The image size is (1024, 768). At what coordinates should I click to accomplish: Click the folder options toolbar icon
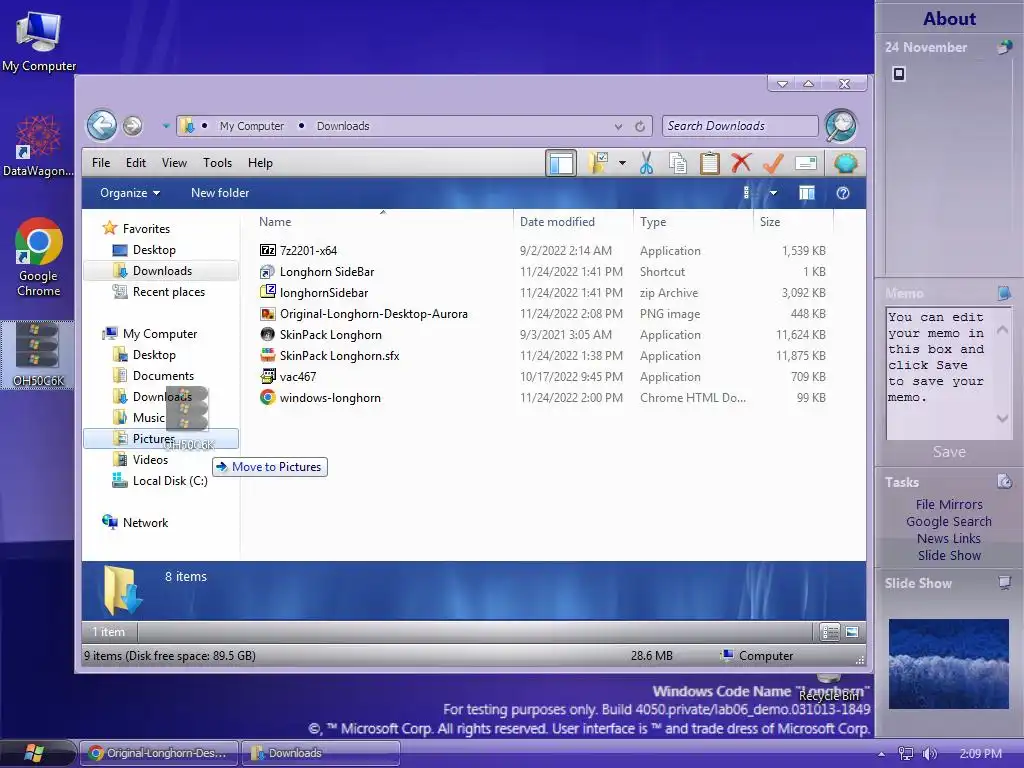pyautogui.click(x=598, y=163)
